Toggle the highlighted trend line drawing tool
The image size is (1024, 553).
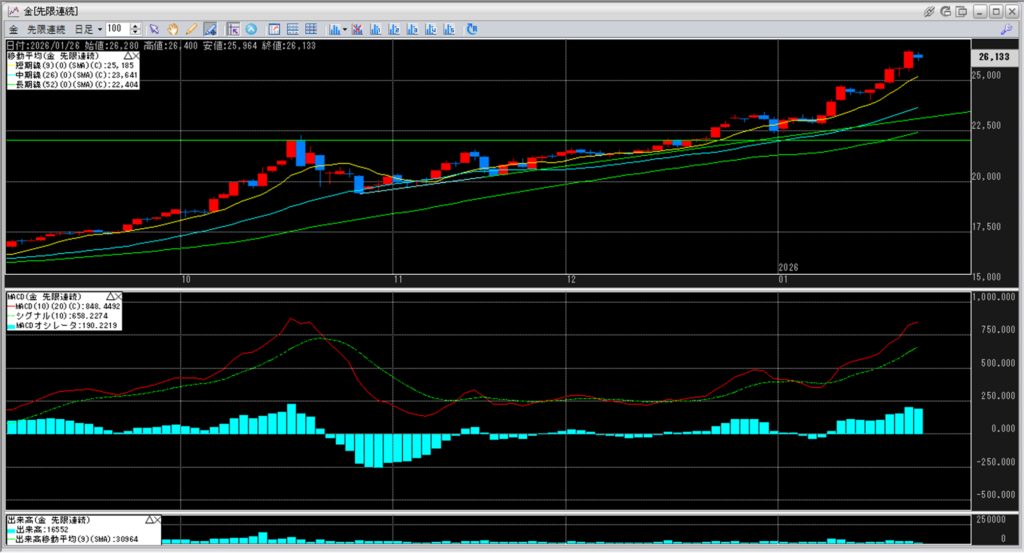click(x=210, y=29)
